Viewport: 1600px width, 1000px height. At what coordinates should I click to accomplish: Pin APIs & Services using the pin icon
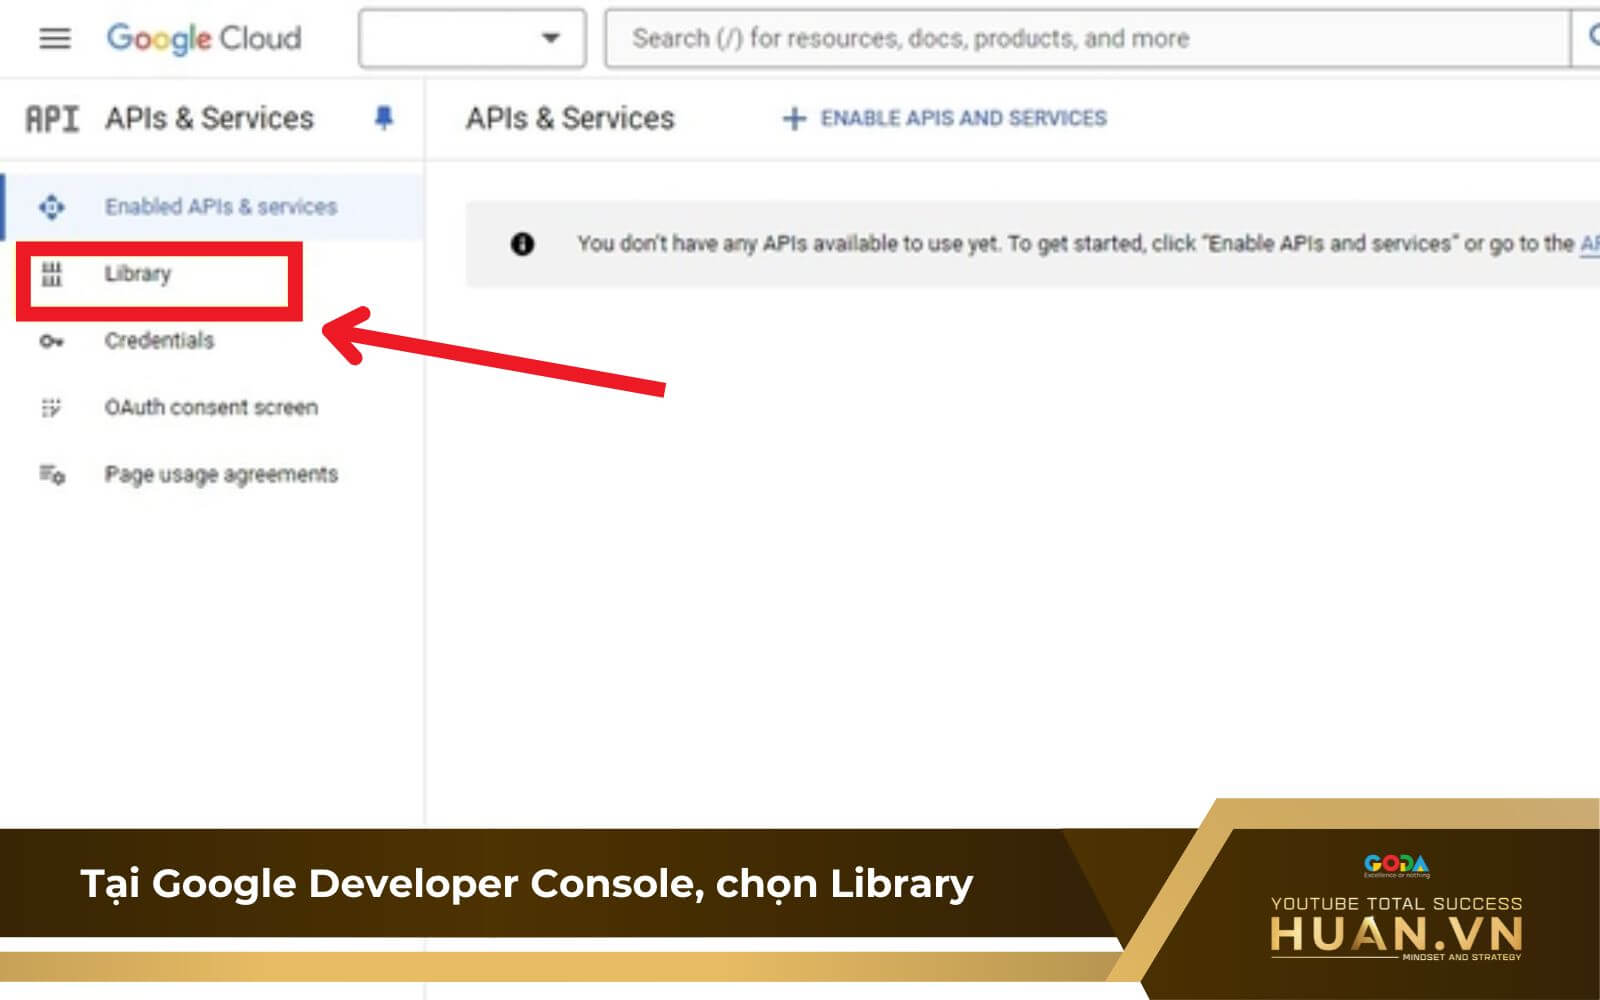point(383,118)
